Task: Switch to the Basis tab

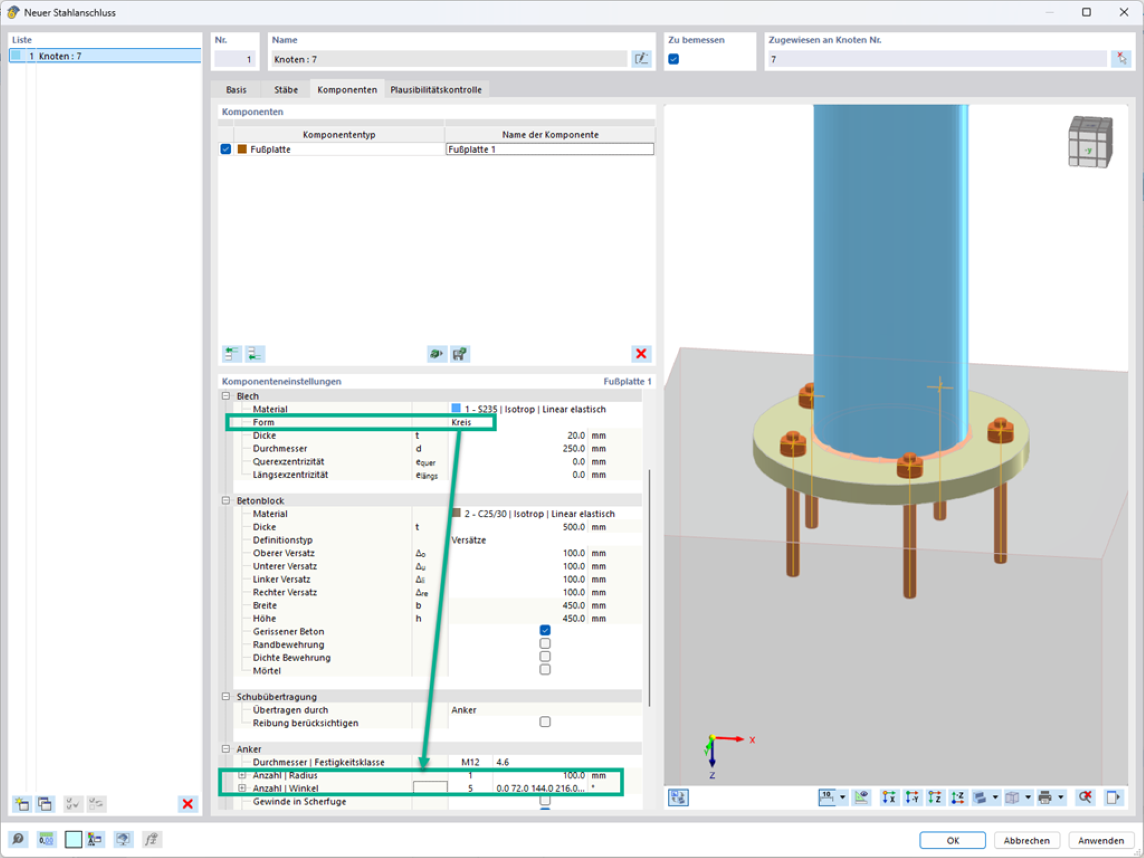Action: tap(236, 90)
